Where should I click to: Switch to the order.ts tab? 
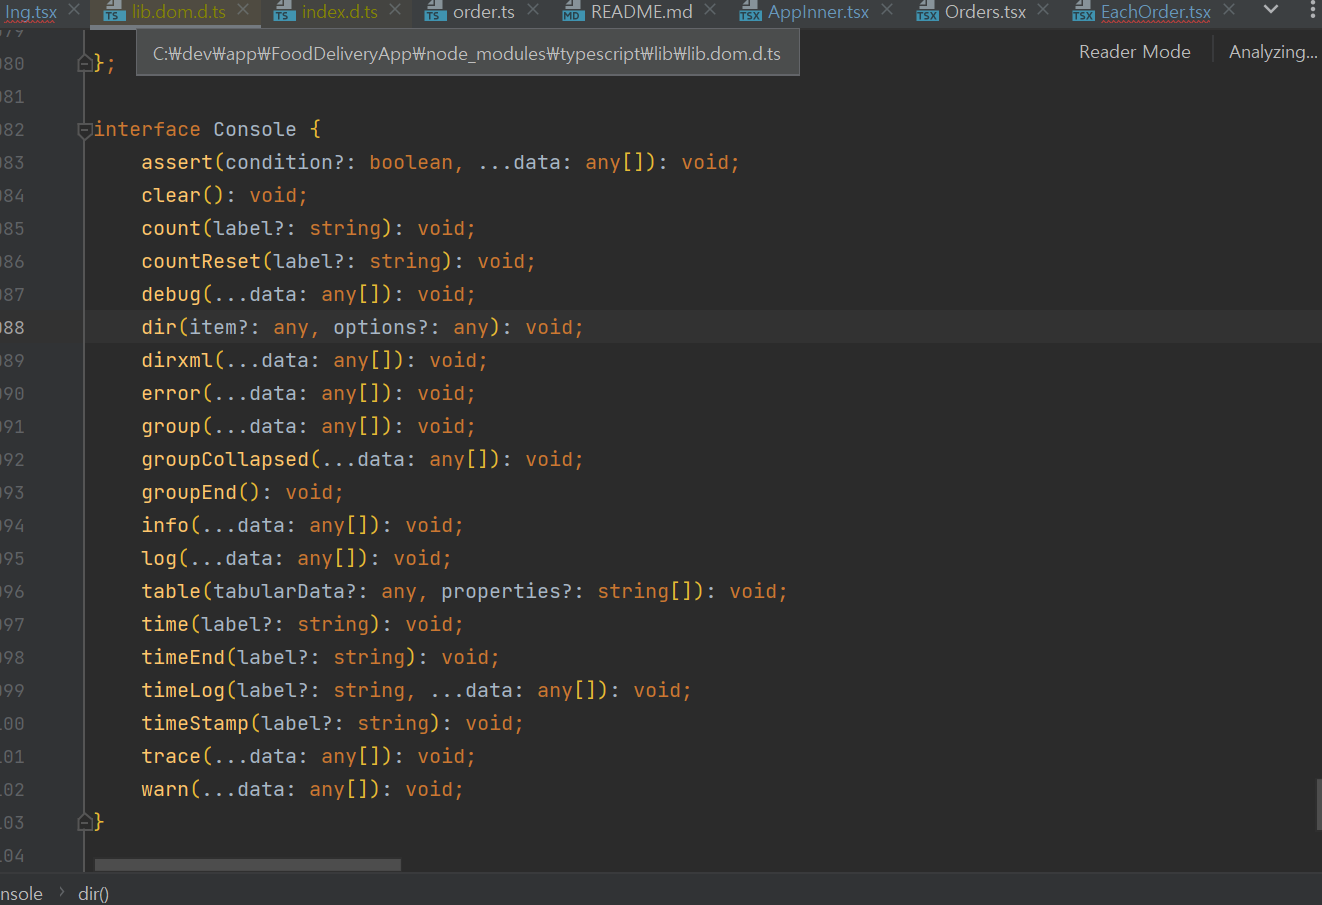pos(484,12)
